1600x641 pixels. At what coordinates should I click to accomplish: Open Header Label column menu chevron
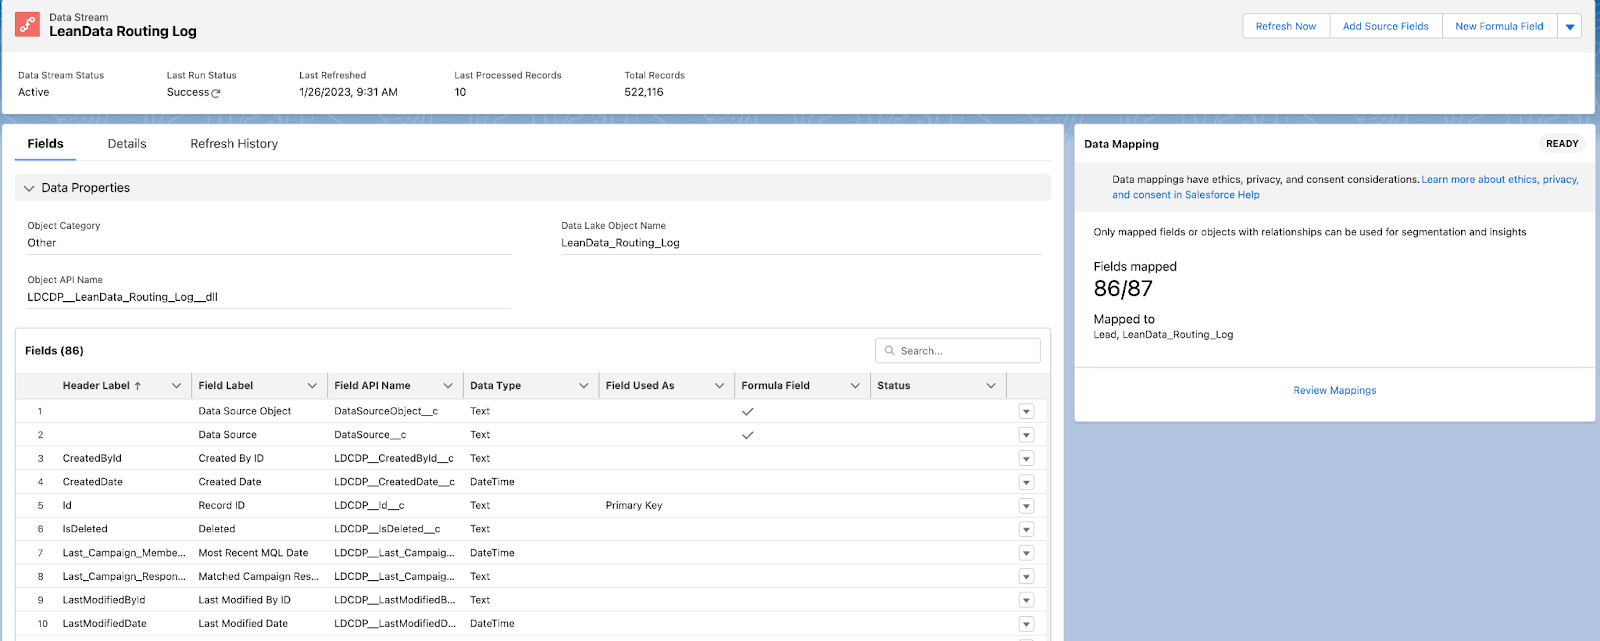177,386
